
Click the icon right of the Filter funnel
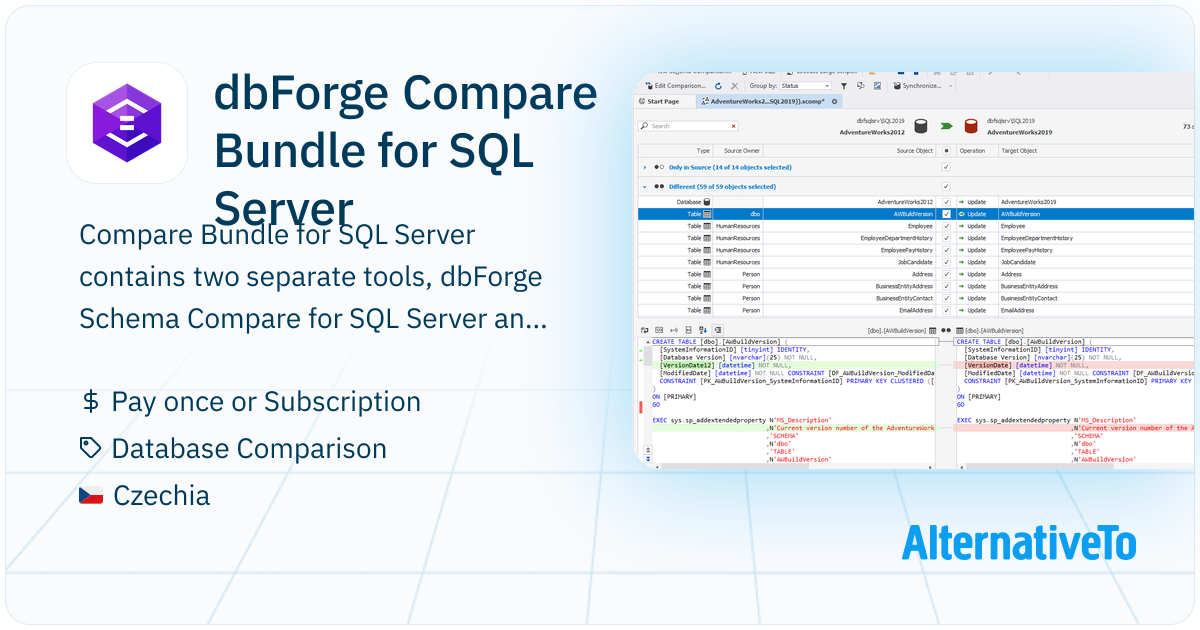tap(861, 86)
